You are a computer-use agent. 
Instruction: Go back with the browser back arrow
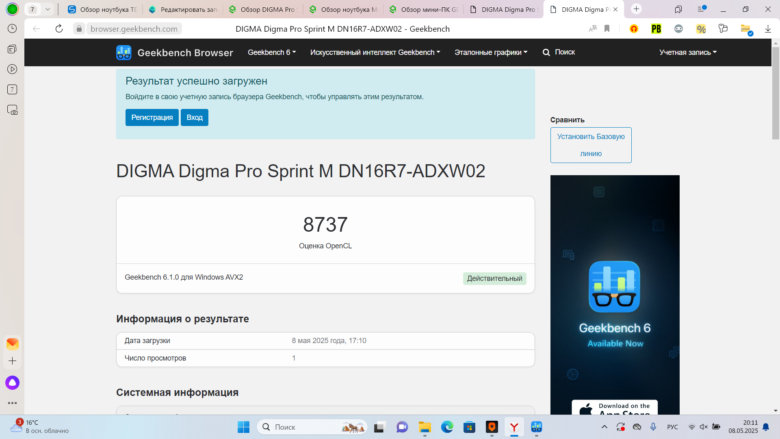coord(36,29)
